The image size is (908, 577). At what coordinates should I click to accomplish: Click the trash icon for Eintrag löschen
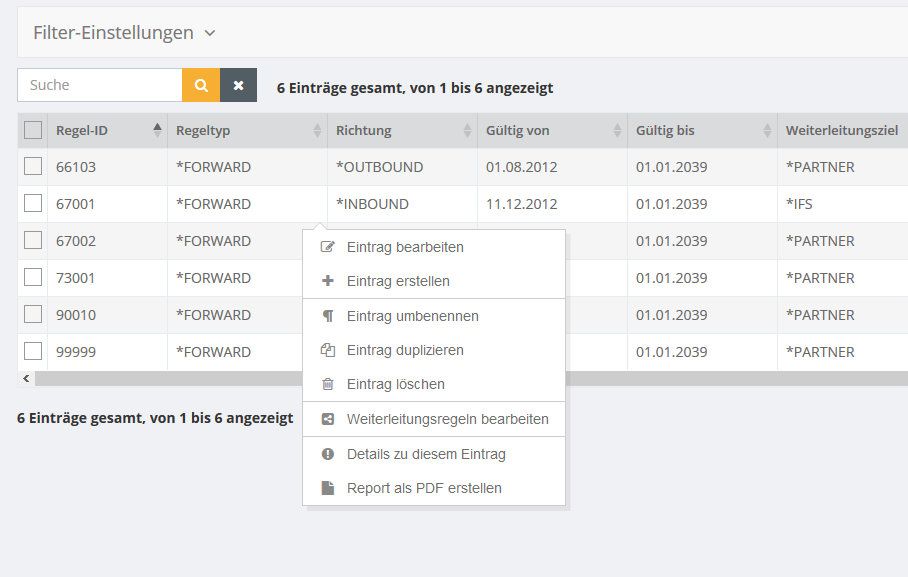(x=327, y=384)
